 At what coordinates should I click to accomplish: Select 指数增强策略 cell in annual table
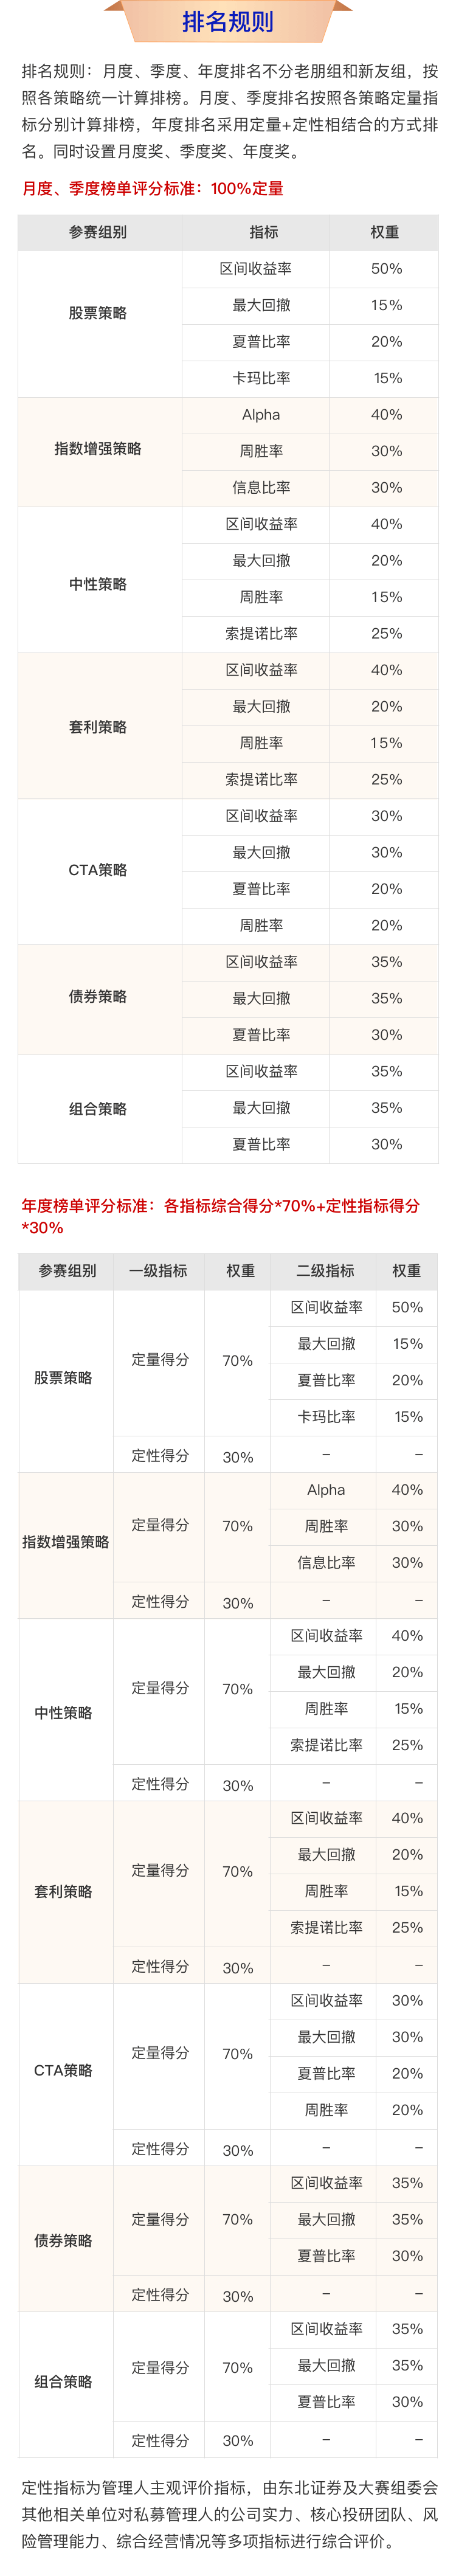(x=66, y=1542)
